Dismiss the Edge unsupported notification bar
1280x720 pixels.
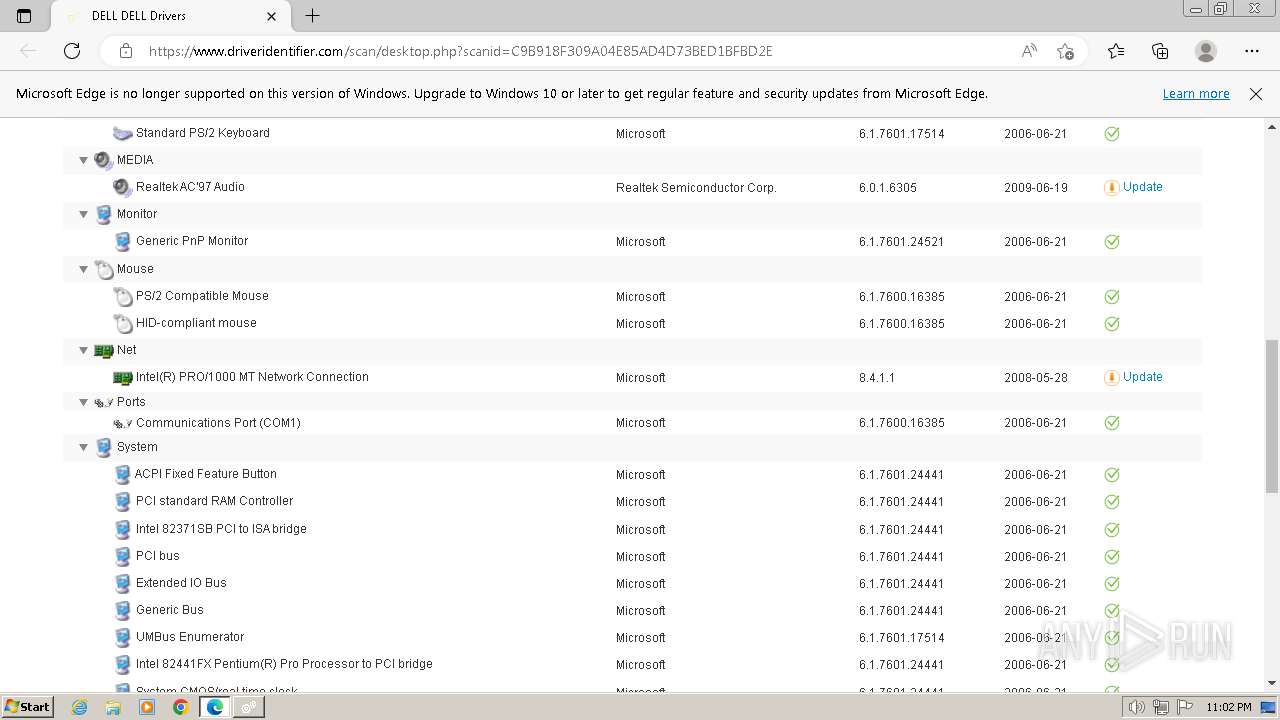pos(1256,94)
